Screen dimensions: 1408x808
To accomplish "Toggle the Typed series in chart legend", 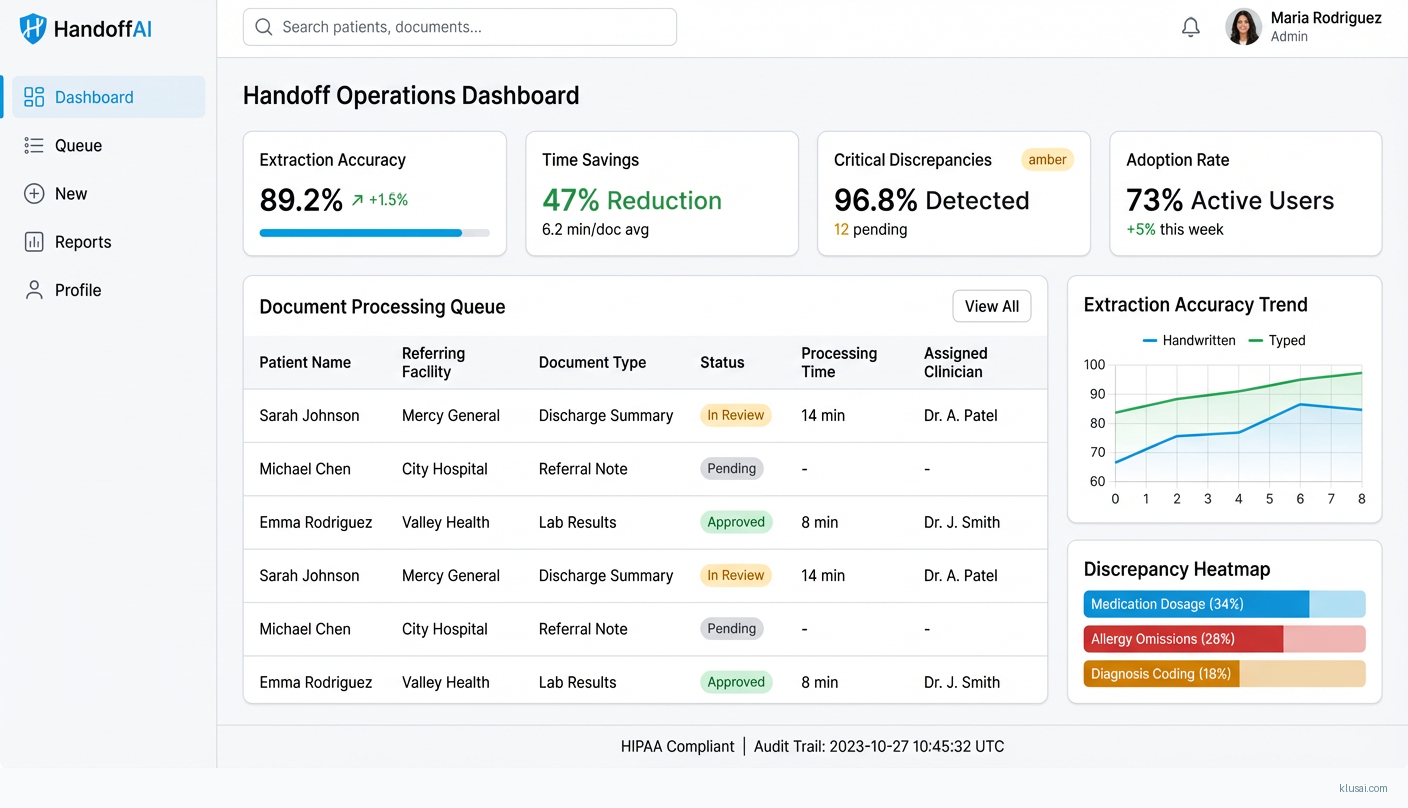I will tap(1277, 340).
